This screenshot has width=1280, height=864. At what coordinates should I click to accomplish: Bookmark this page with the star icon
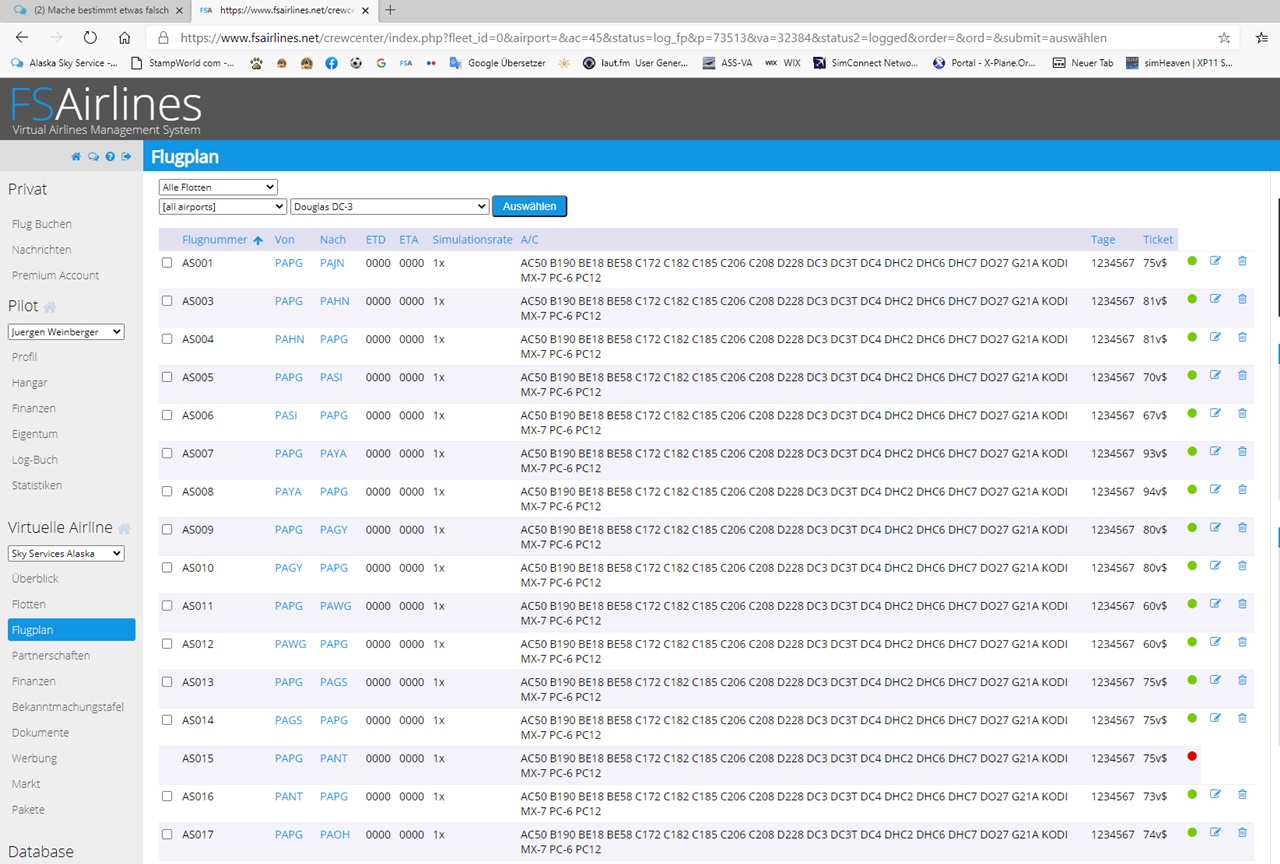click(x=1224, y=37)
